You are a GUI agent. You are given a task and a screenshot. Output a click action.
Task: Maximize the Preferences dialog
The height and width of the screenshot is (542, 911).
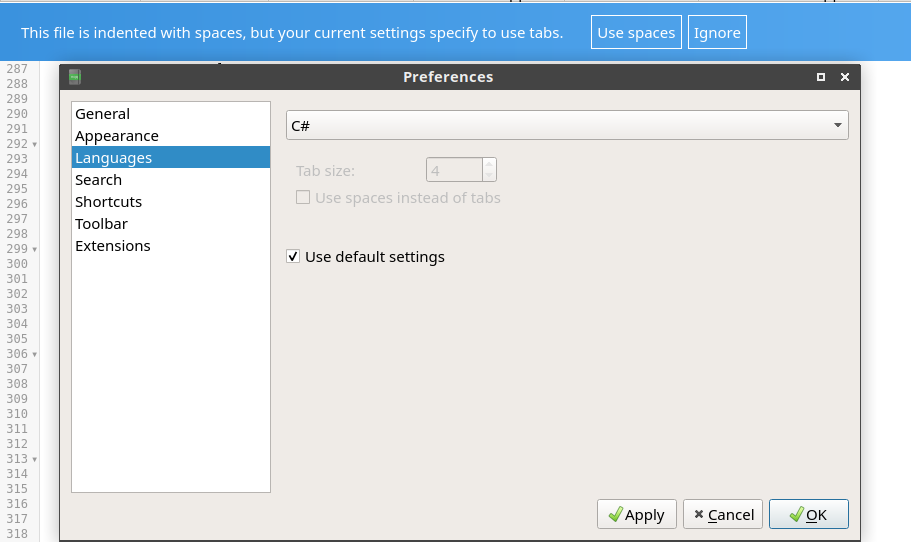tap(820, 77)
